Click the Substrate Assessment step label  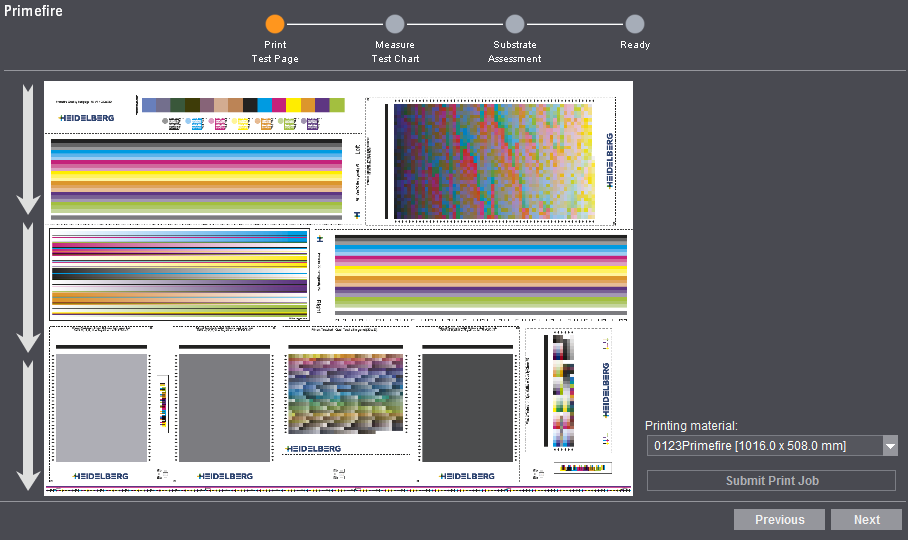(x=514, y=52)
